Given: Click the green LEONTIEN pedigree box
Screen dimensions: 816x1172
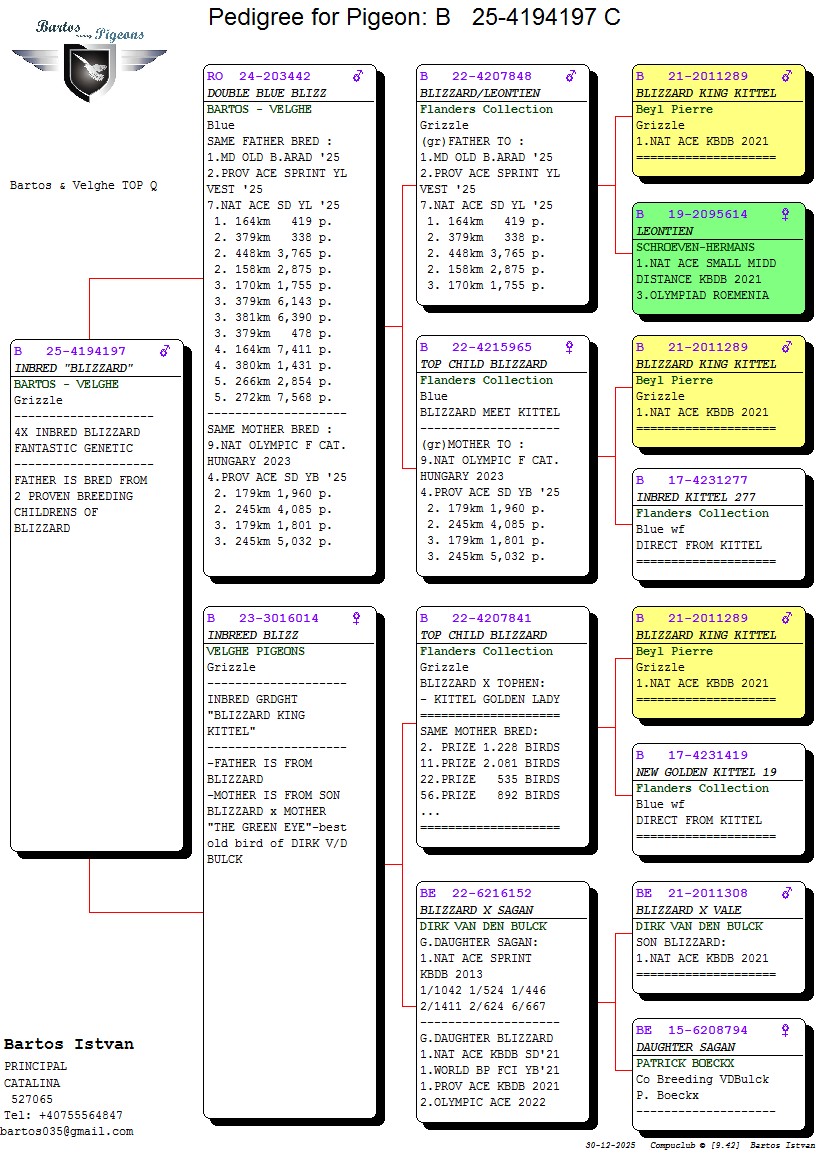Looking at the screenshot, I should 718,260.
